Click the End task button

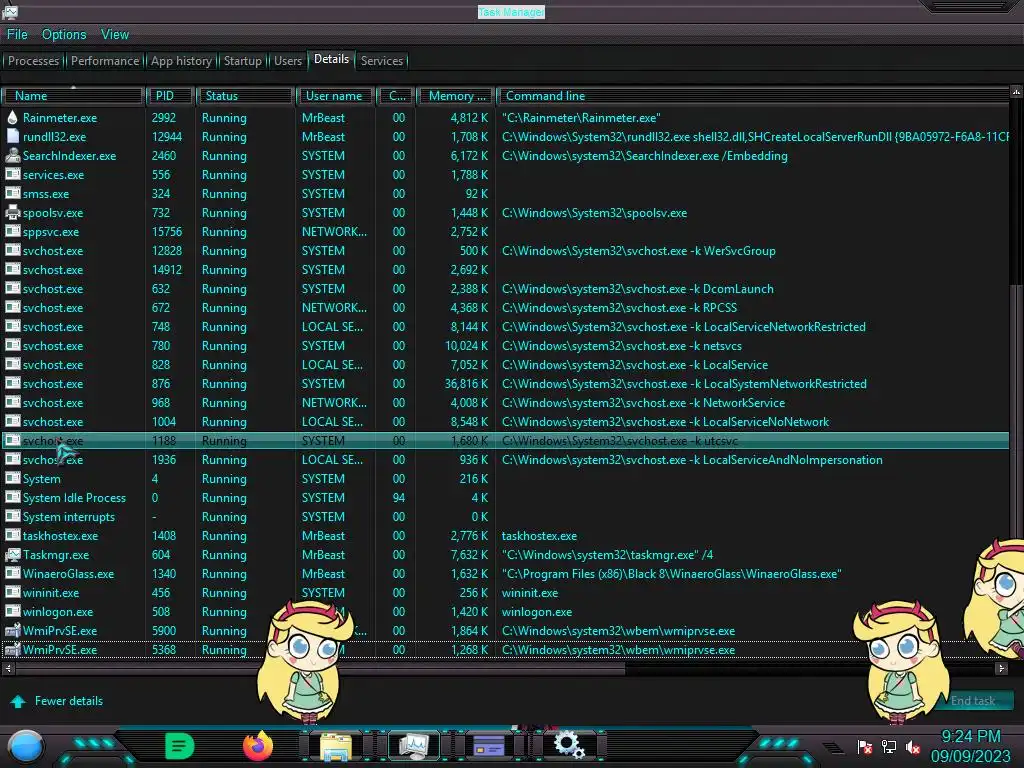[x=973, y=701]
